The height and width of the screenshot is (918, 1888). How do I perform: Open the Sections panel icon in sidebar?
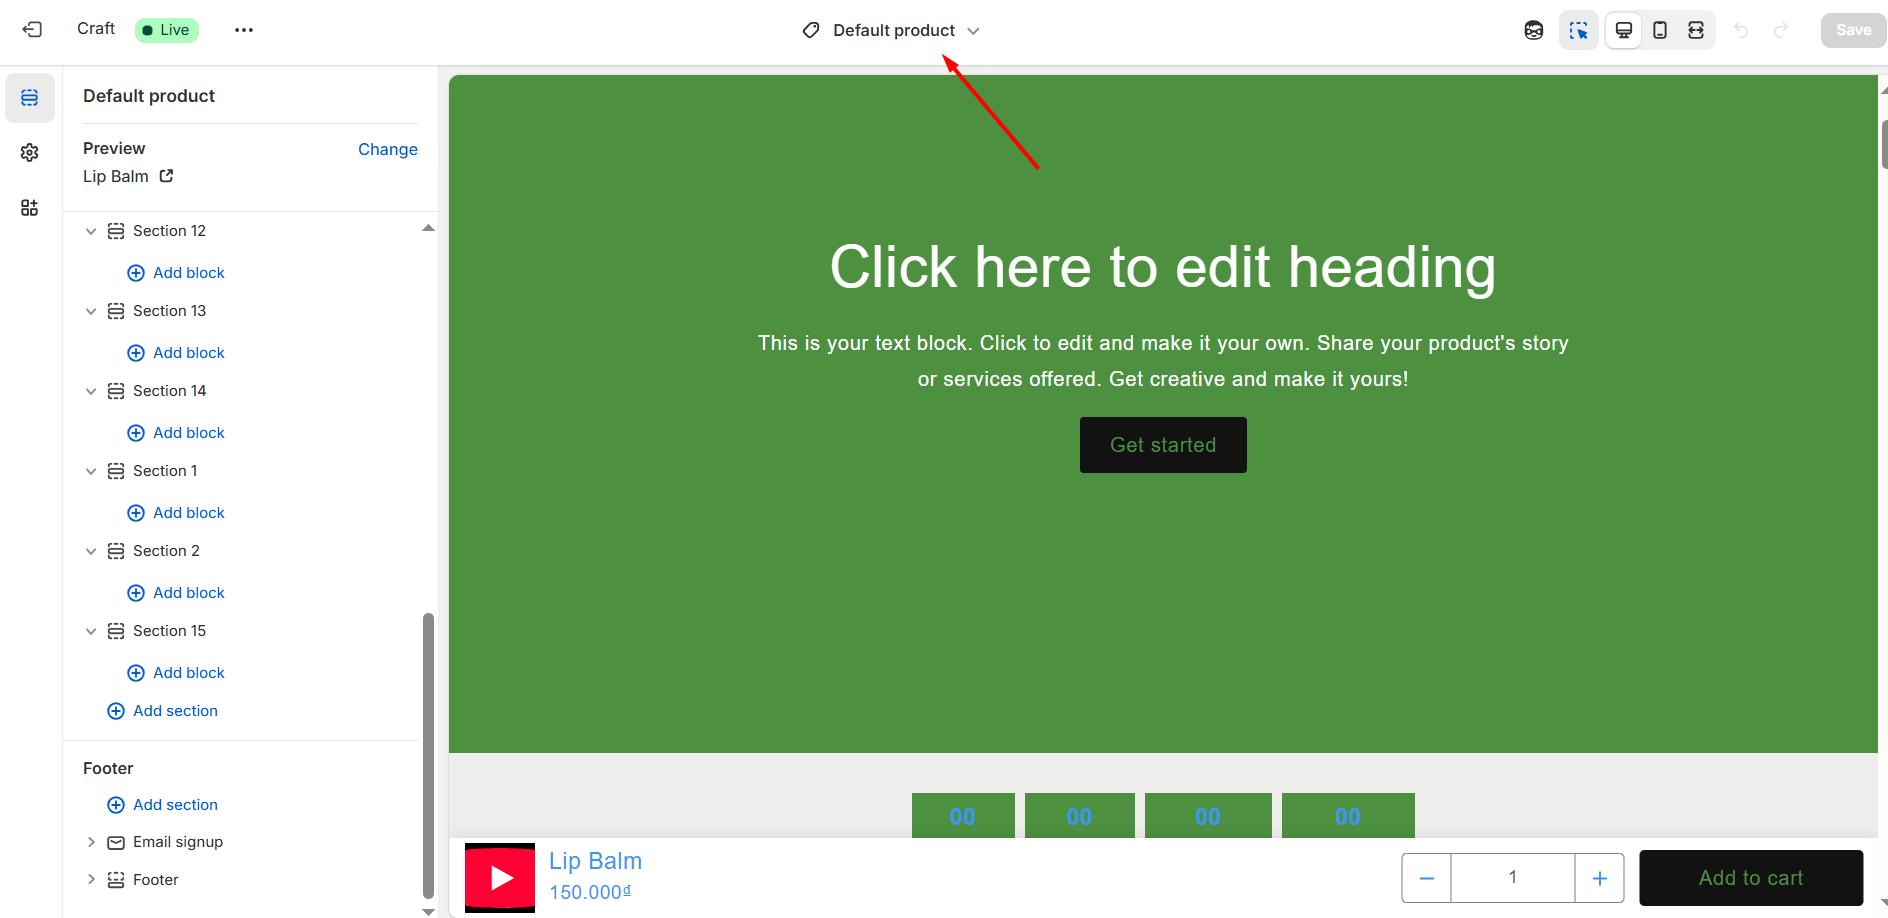pos(30,98)
